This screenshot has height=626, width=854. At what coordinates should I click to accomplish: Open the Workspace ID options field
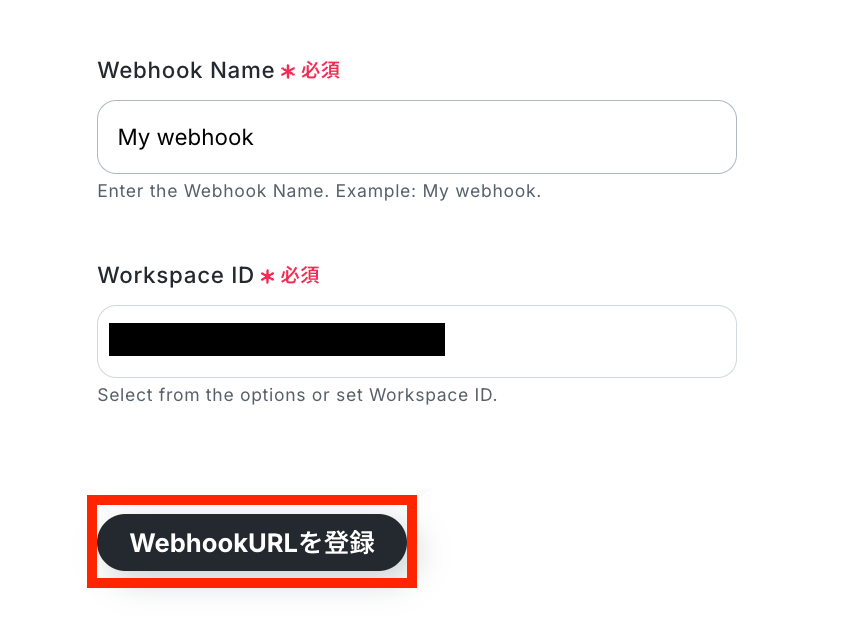417,341
